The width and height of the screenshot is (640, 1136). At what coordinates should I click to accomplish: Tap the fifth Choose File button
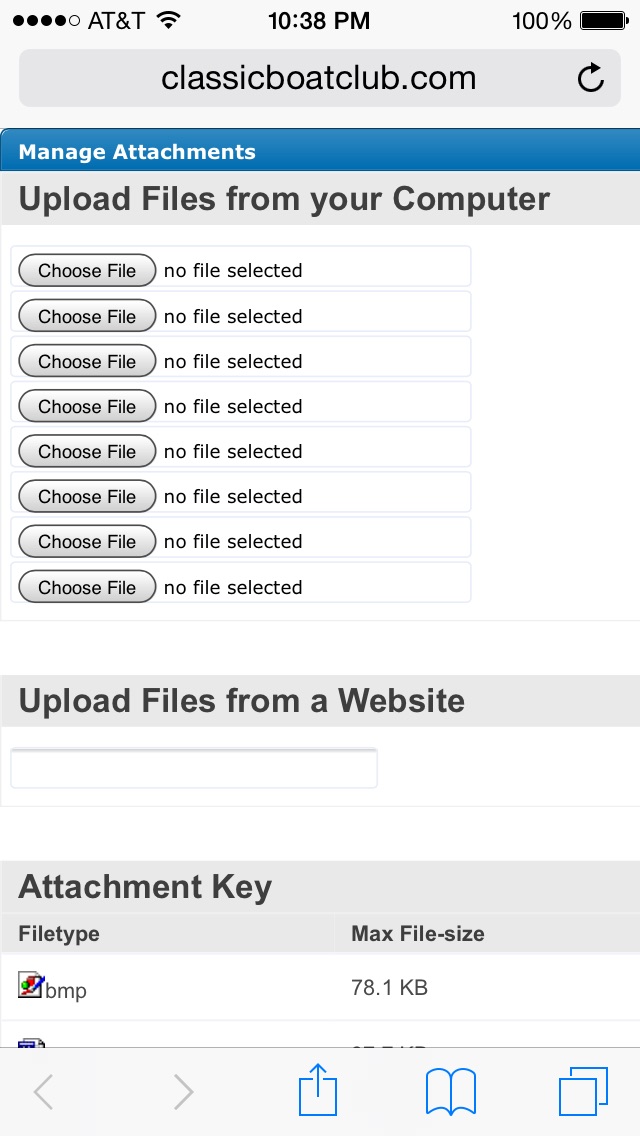[87, 452]
